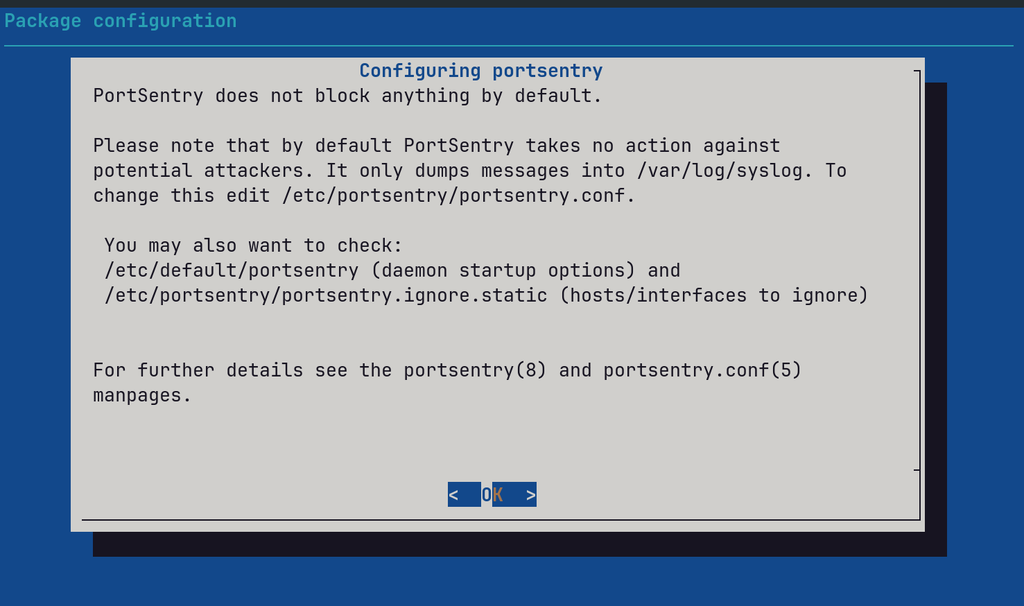Image resolution: width=1024 pixels, height=606 pixels.
Task: Click the 'For further details see' manpage line
Action: (x=447, y=370)
